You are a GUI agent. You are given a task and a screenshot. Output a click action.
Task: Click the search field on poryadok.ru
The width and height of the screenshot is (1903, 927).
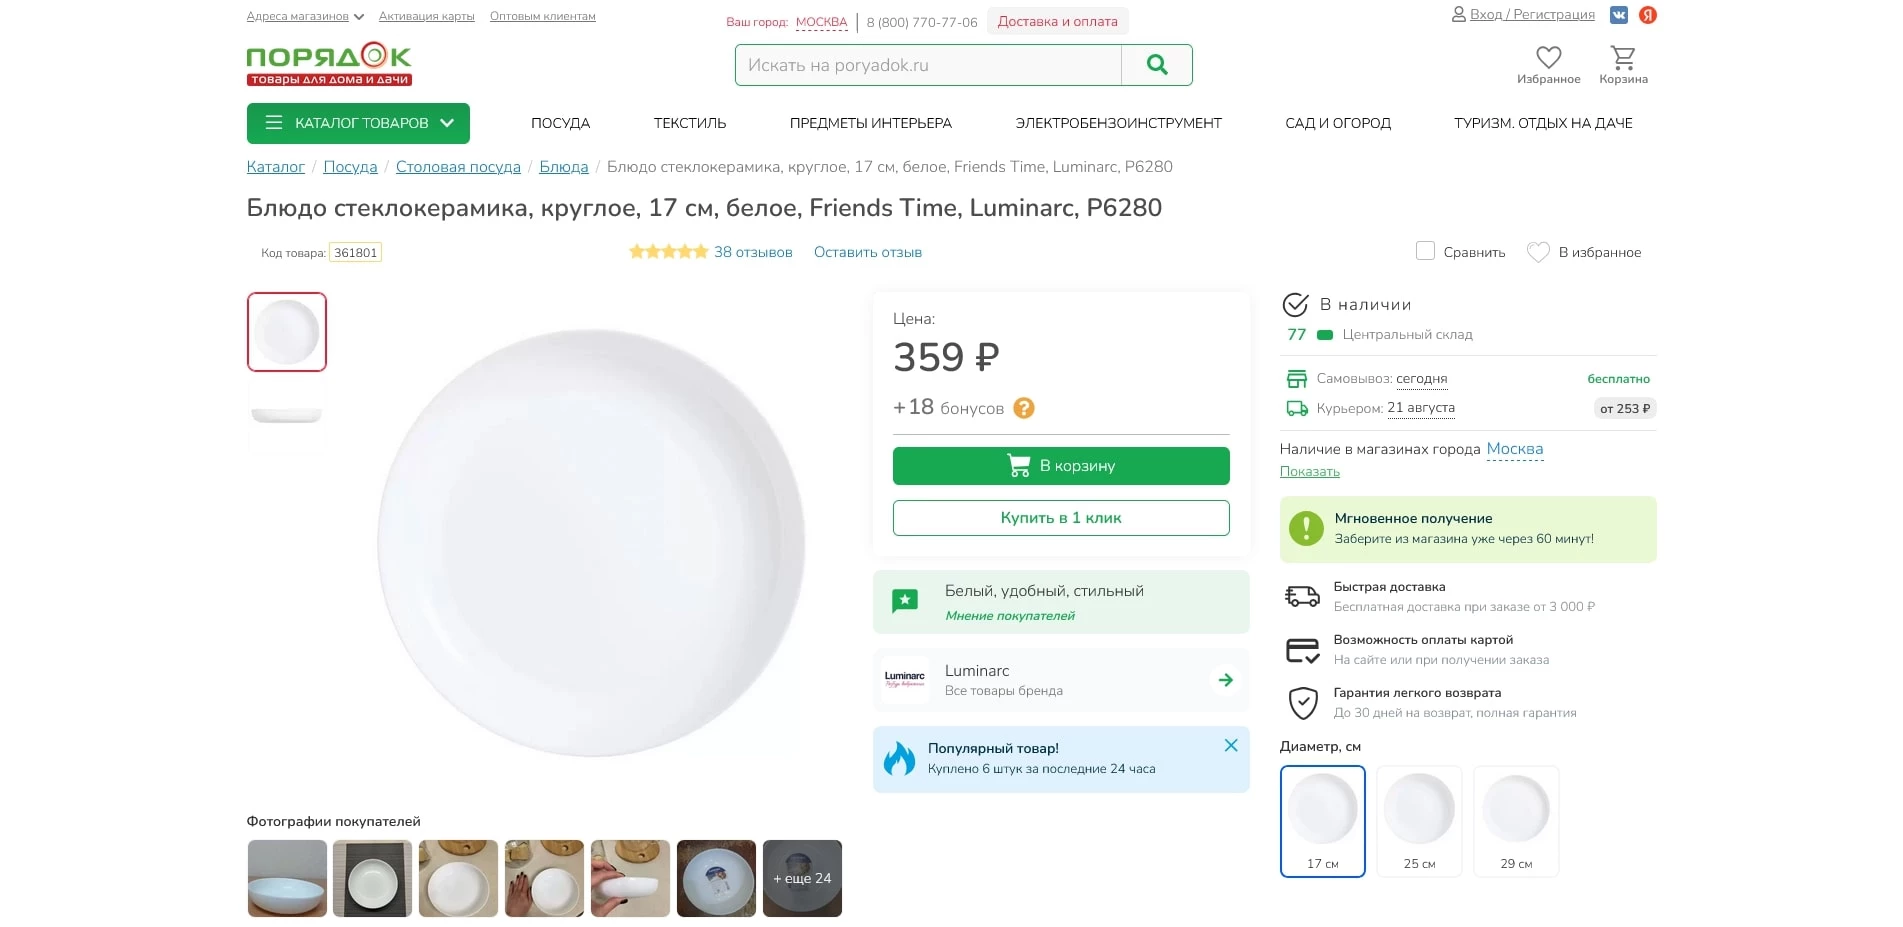928,65
